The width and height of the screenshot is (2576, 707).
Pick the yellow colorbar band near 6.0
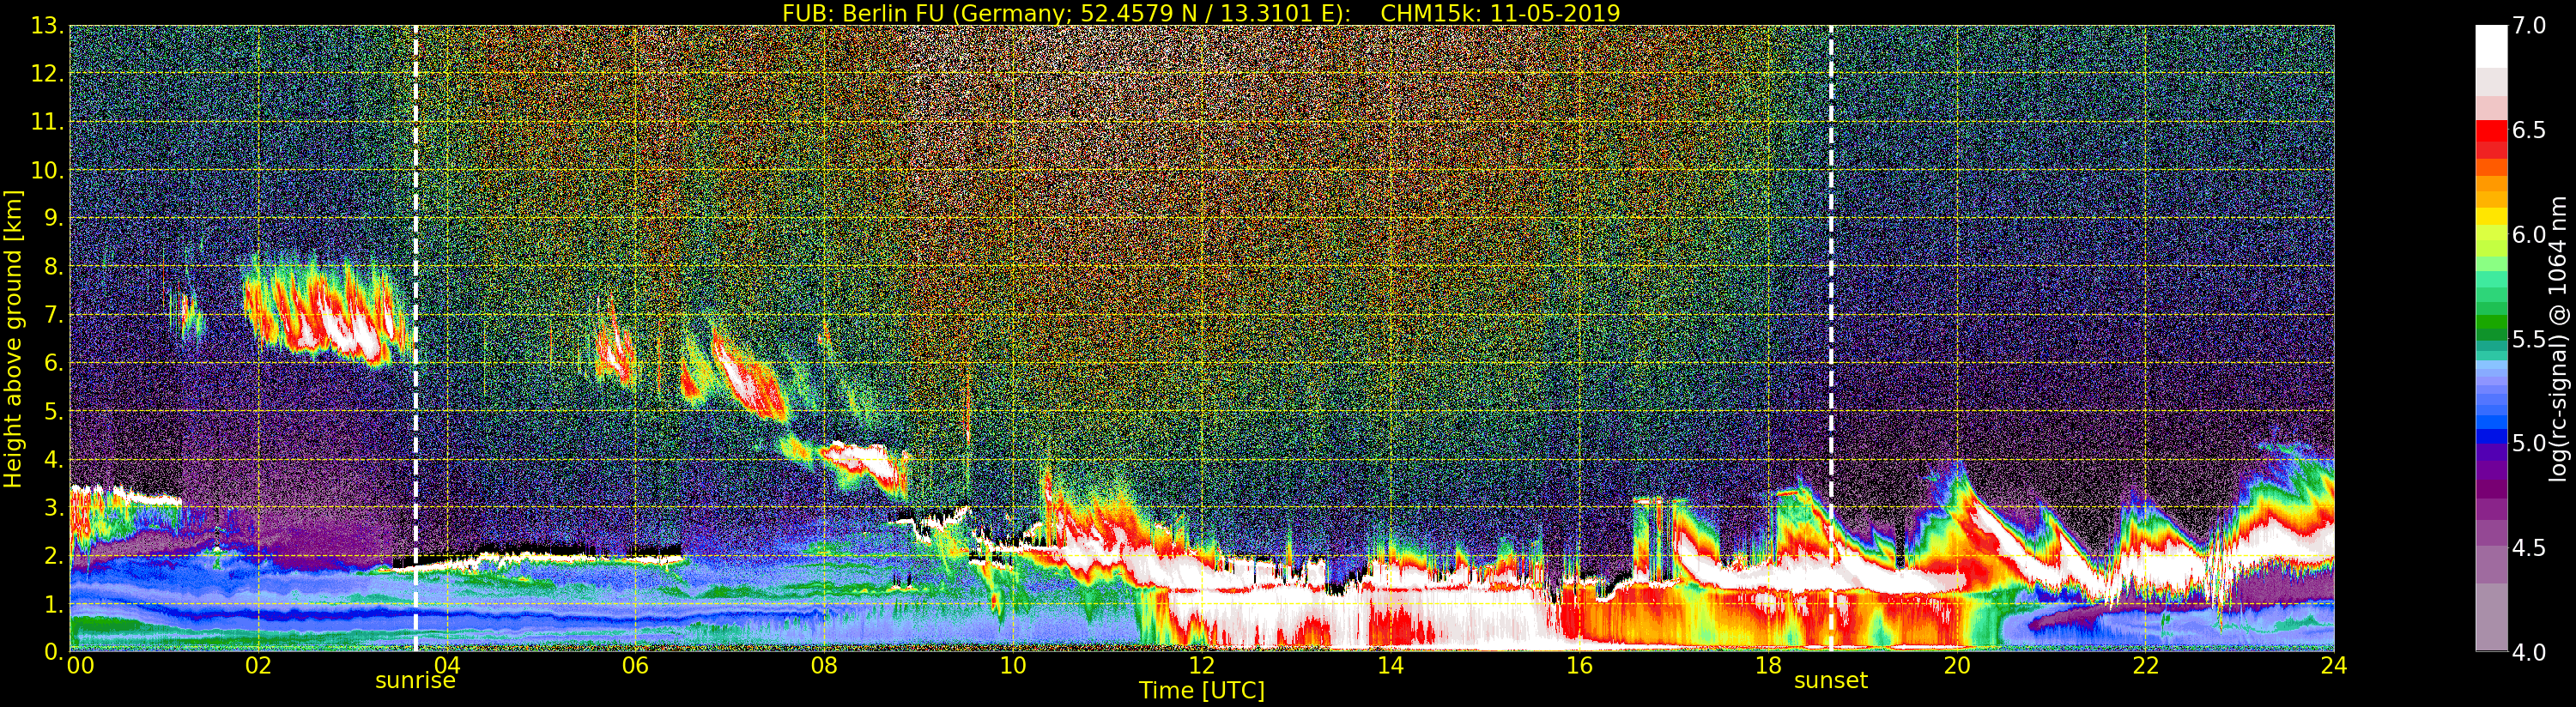[x=2491, y=215]
